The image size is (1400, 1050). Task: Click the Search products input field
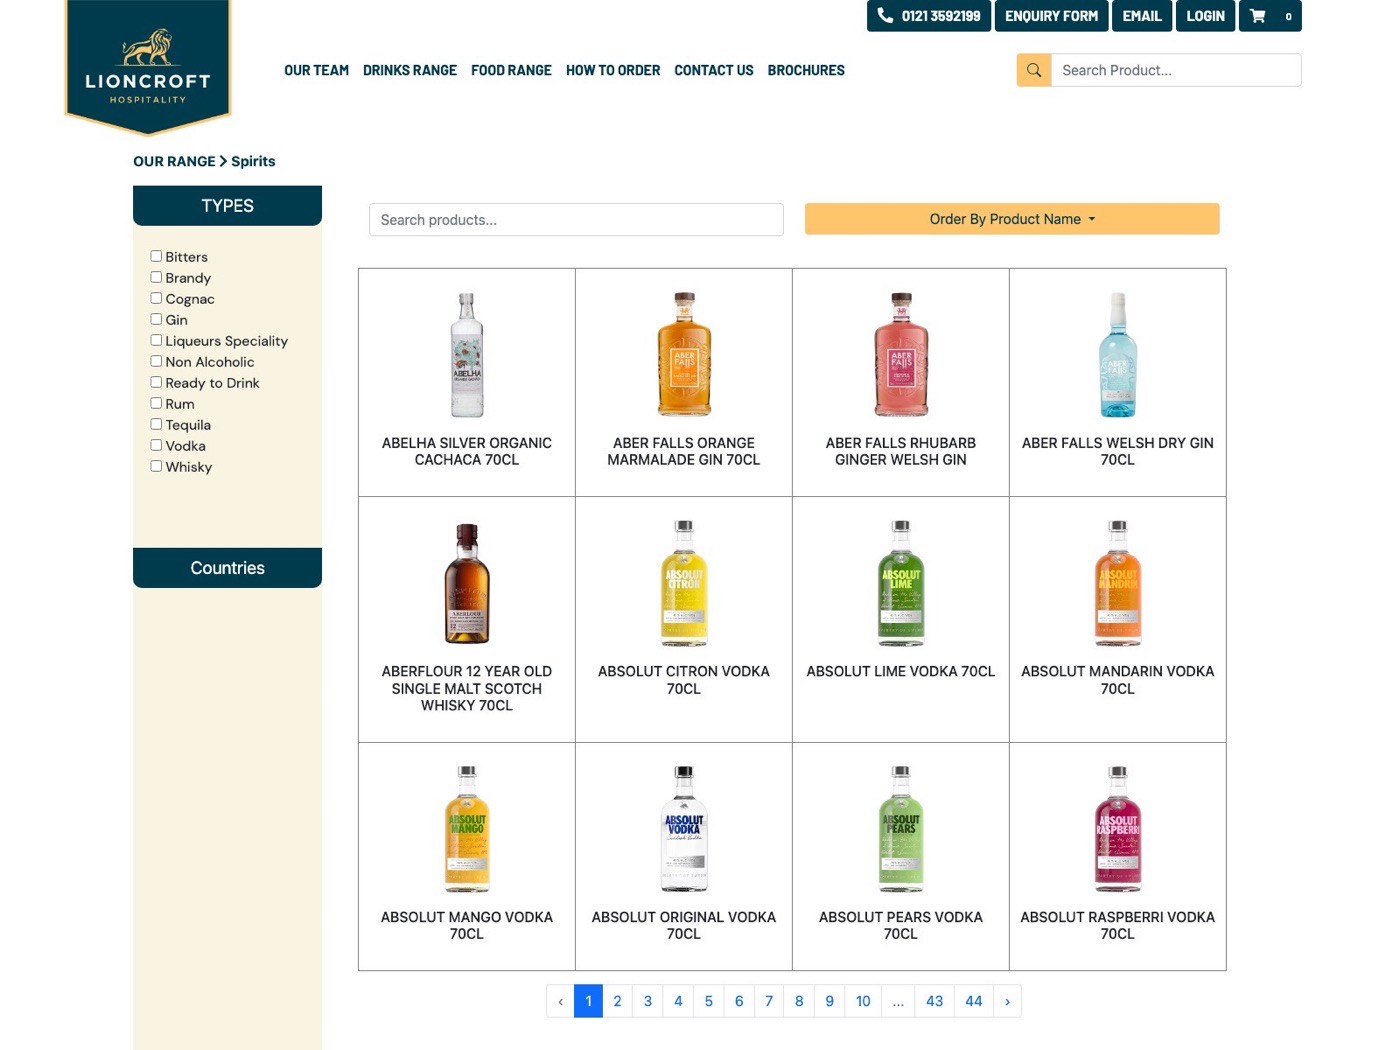(576, 220)
